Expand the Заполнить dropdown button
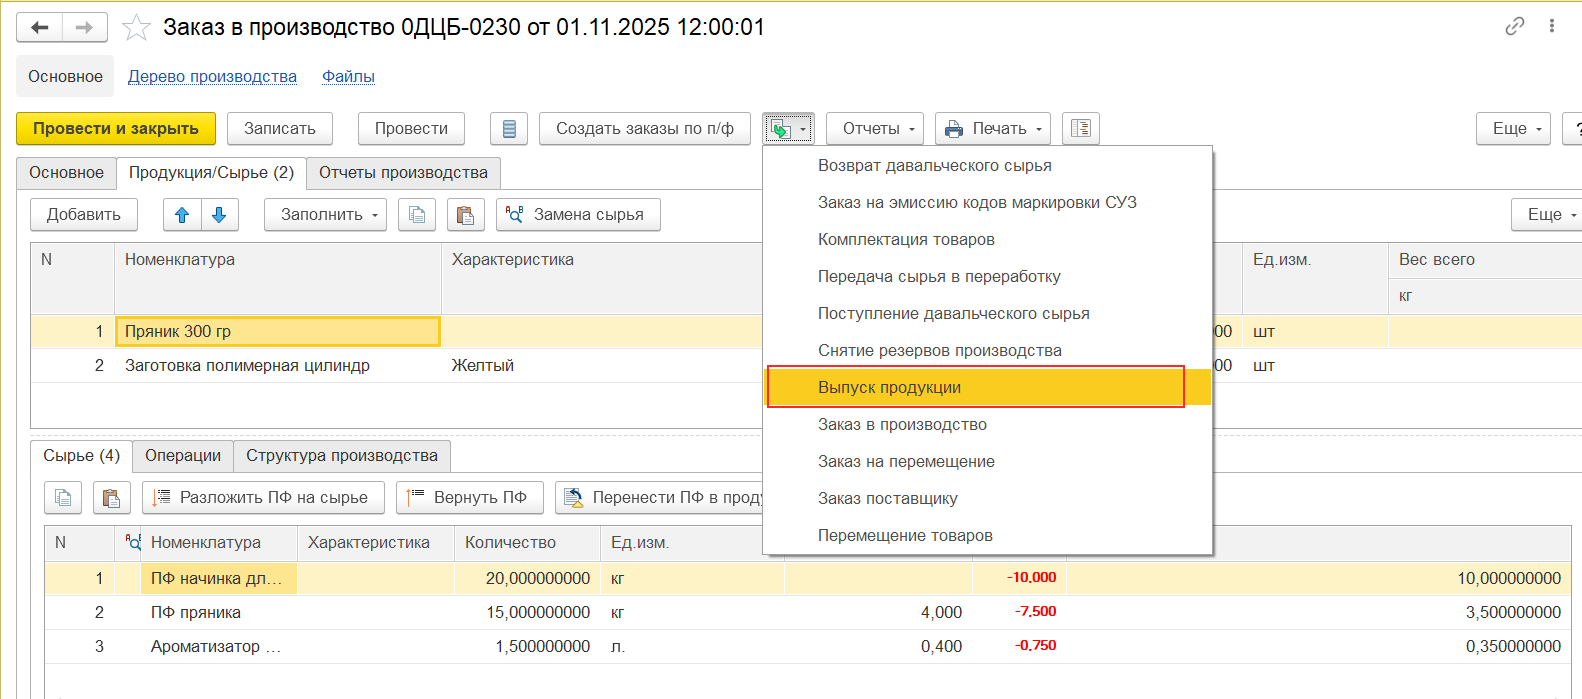This screenshot has height=699, width=1582. [x=325, y=215]
